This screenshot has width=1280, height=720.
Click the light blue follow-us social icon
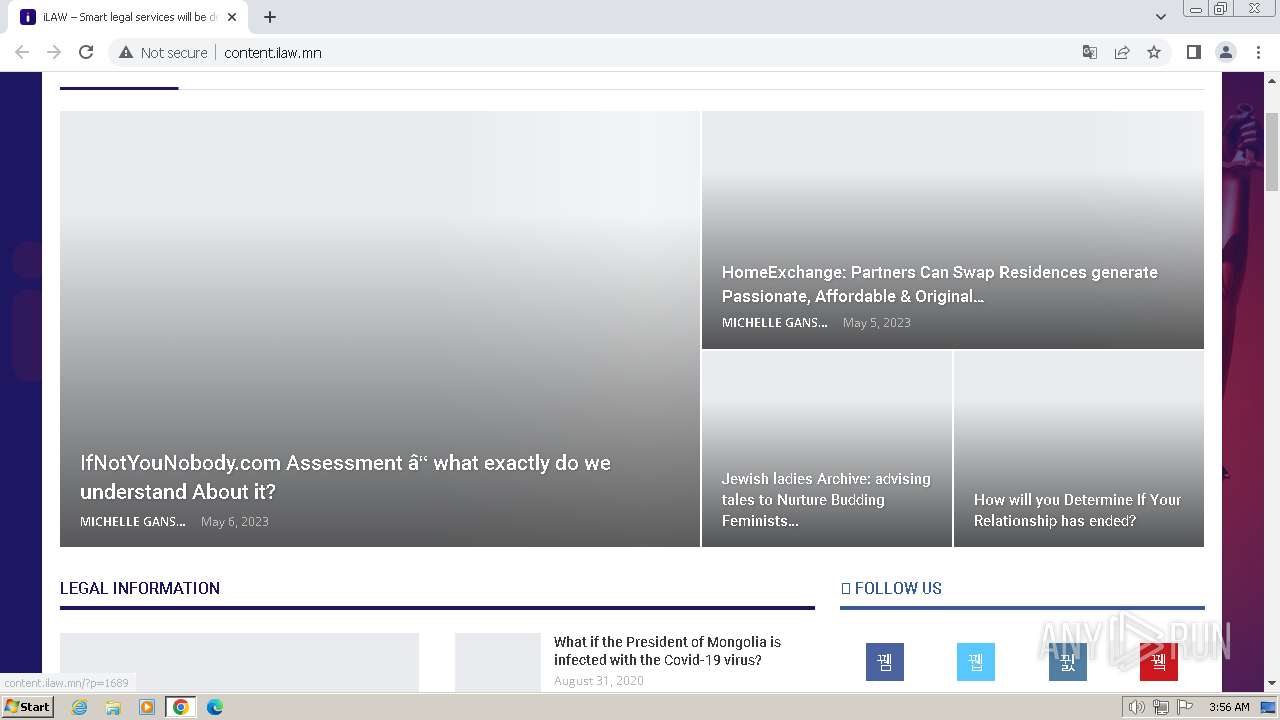pos(976,662)
